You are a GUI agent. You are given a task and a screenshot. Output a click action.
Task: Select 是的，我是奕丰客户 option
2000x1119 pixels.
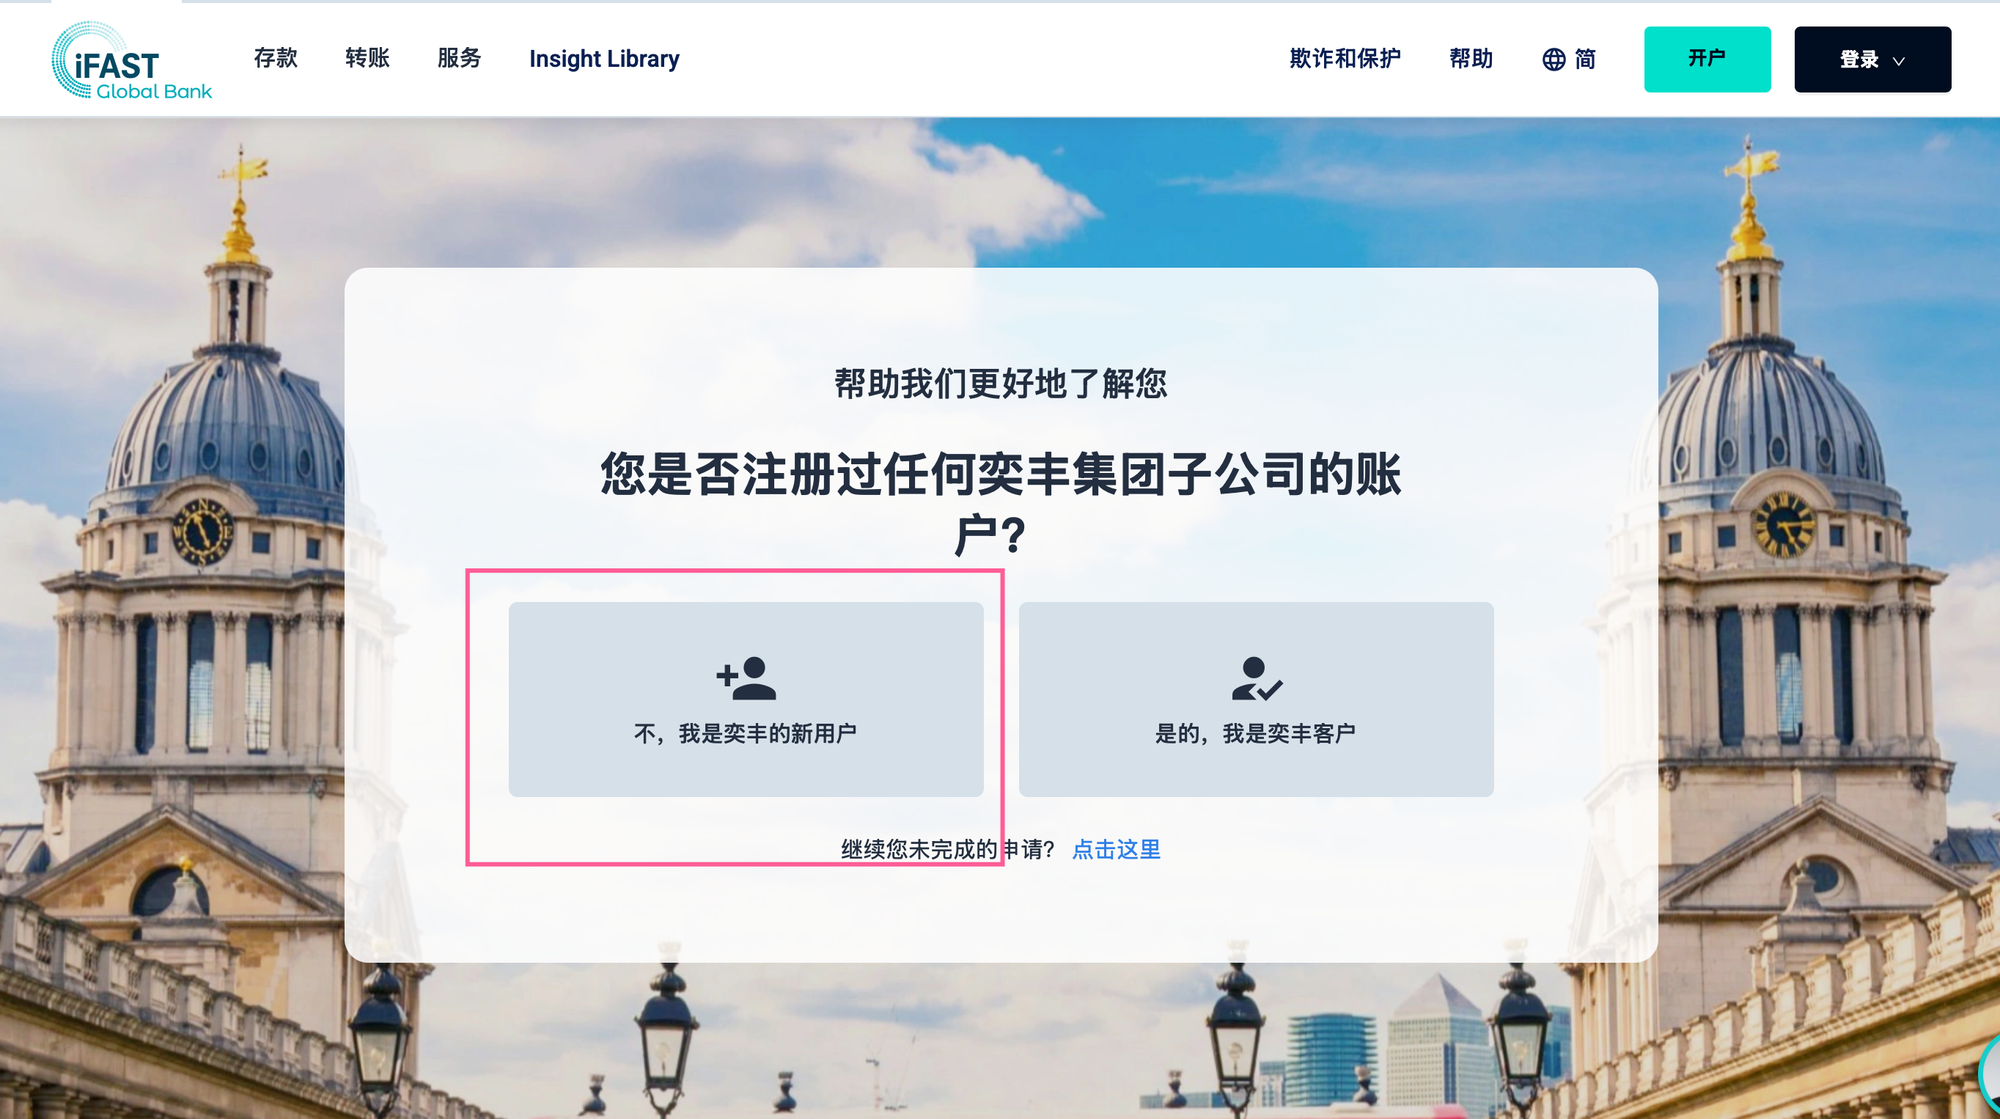coord(1256,699)
